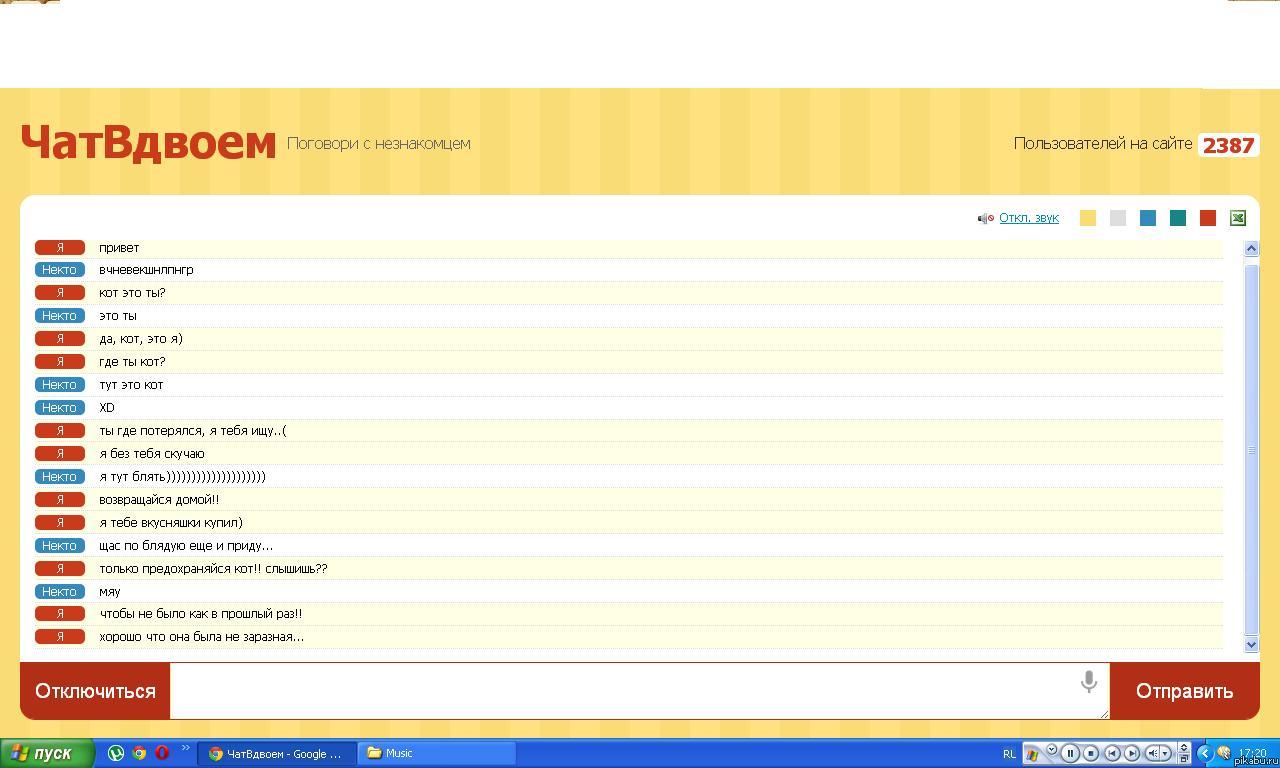The height and width of the screenshot is (768, 1280).
Task: Launch Chrome from quick launch bar
Action: coord(139,753)
